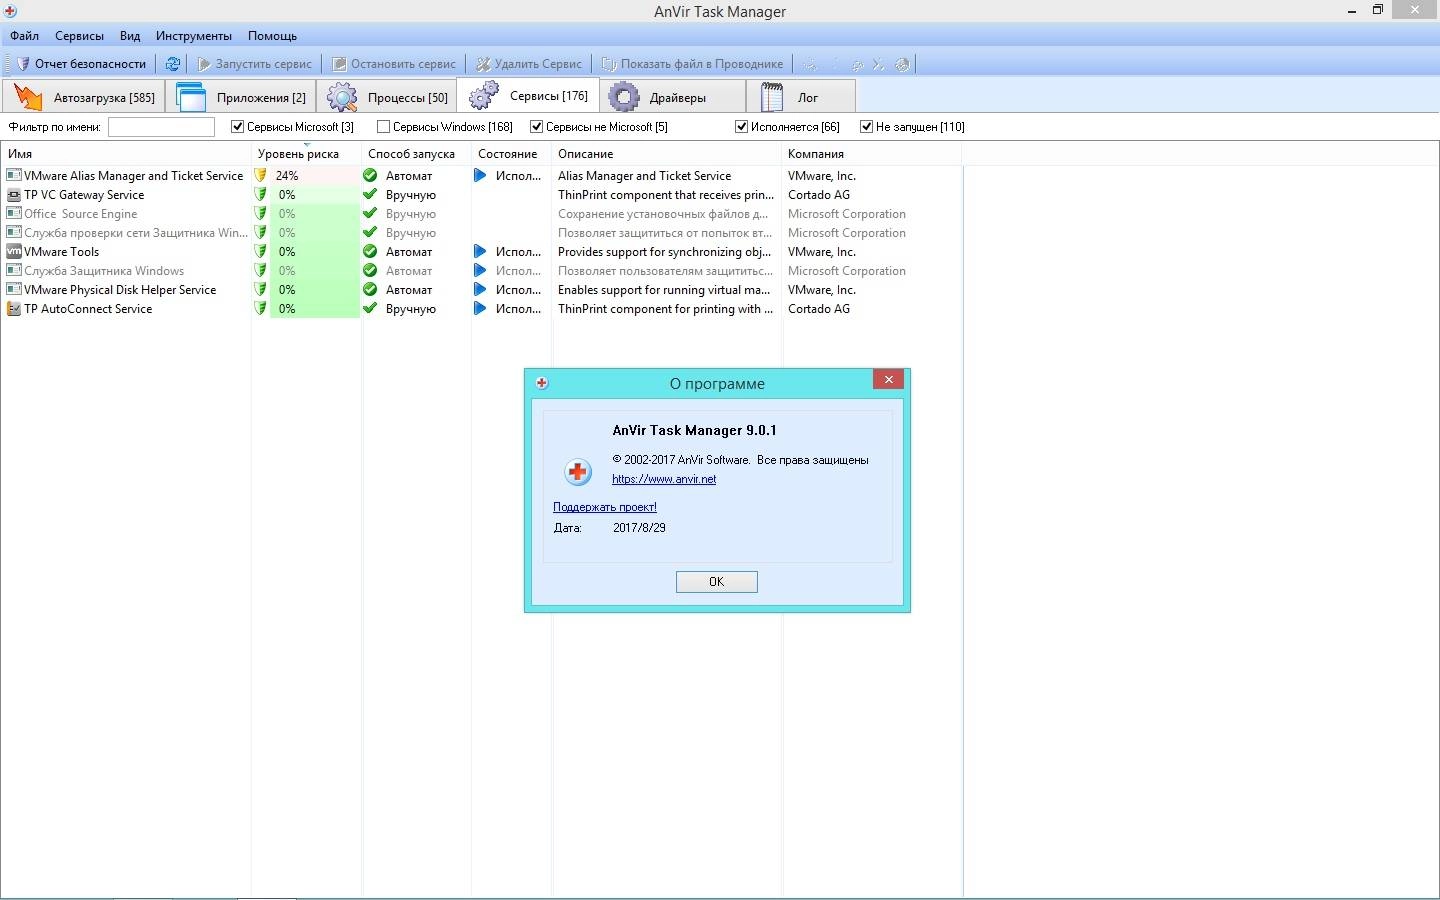The image size is (1440, 900).
Task: Click shield icon beside 24% risk
Action: coord(261,176)
